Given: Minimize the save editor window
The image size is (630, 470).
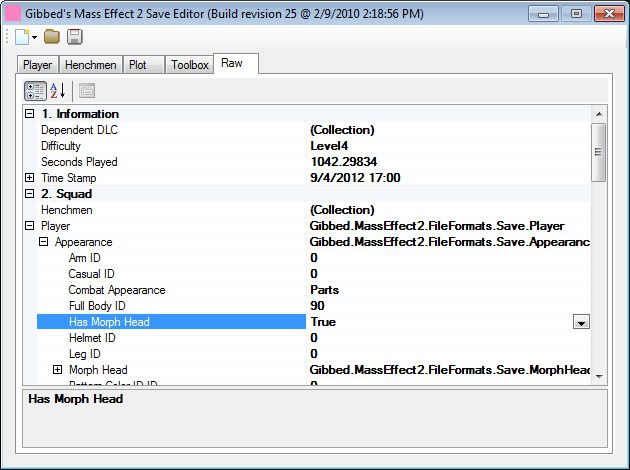Looking at the screenshot, I should pos(543,14).
